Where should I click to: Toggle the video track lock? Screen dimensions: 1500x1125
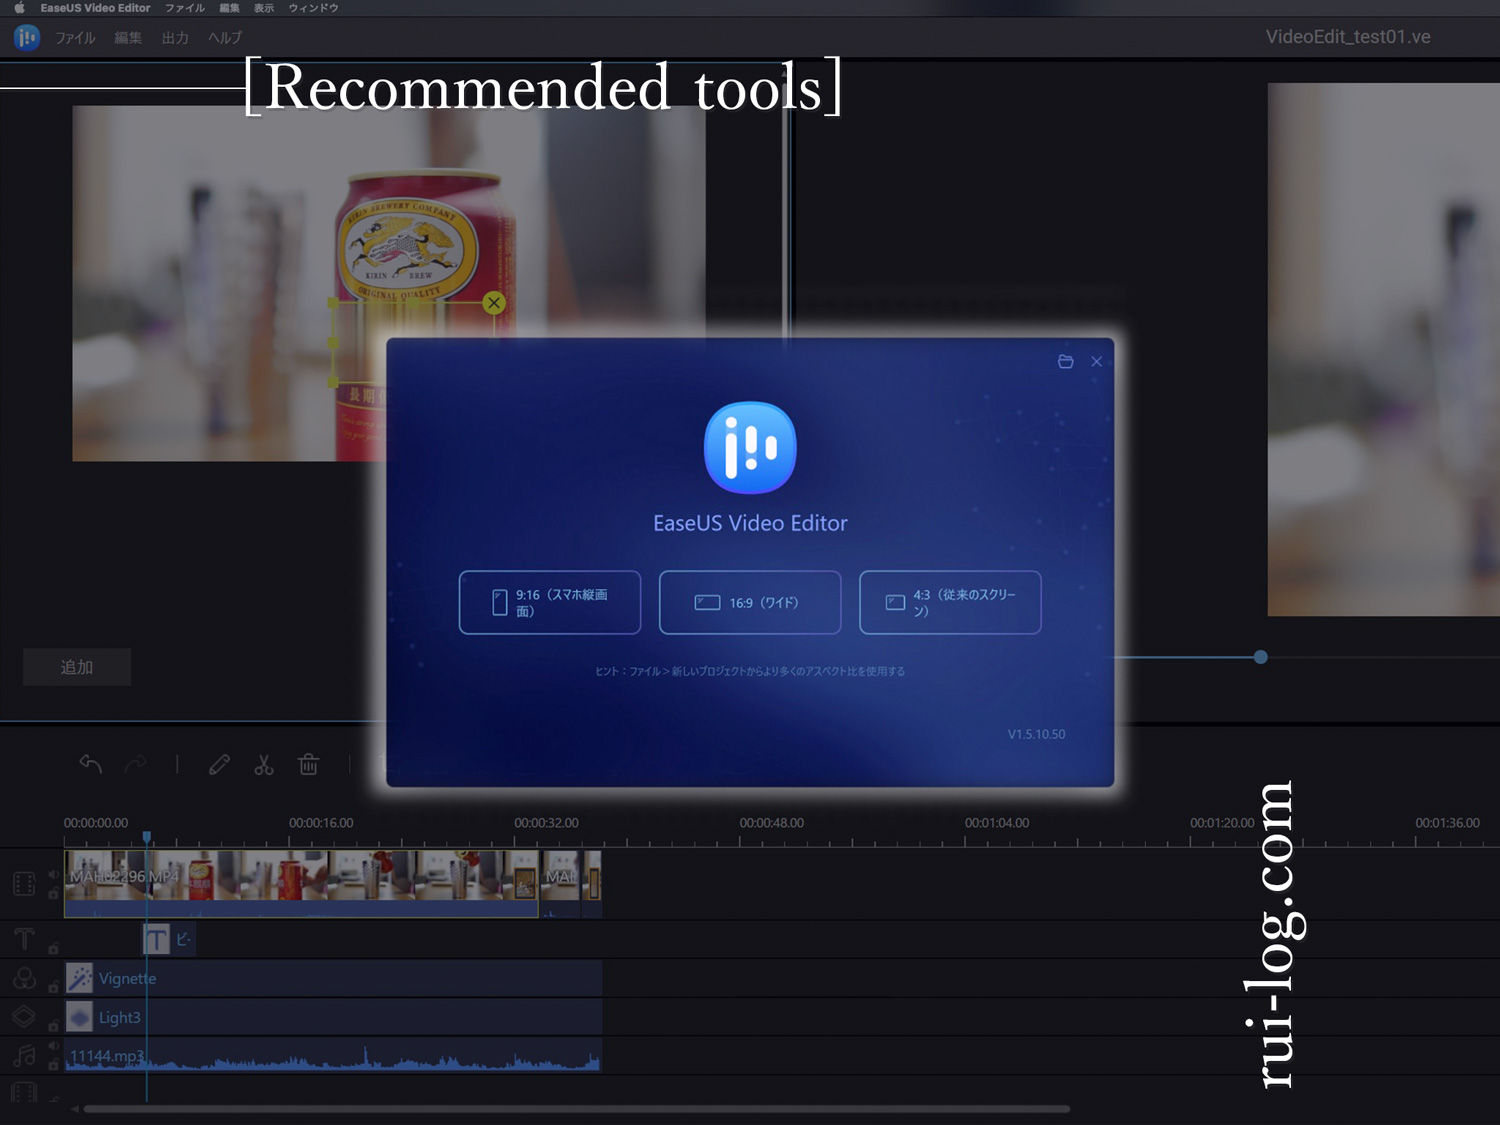tap(53, 894)
